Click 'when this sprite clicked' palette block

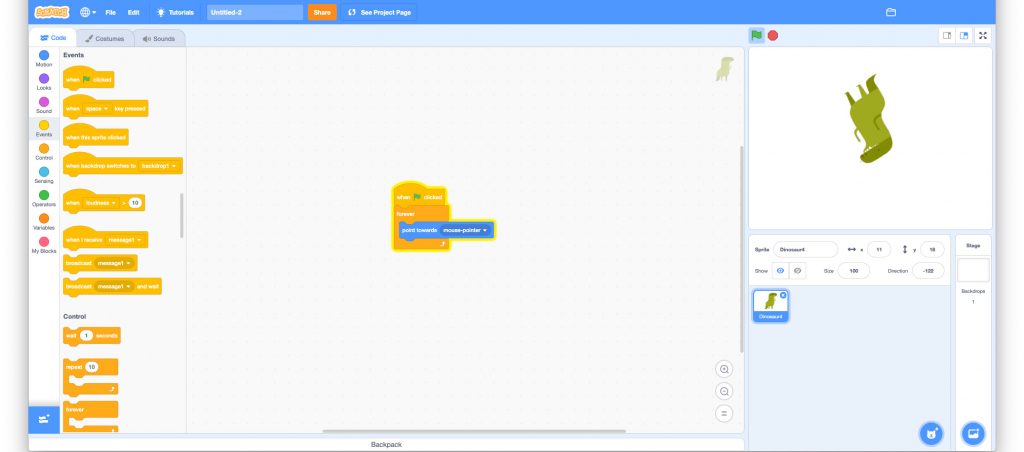[x=95, y=137]
